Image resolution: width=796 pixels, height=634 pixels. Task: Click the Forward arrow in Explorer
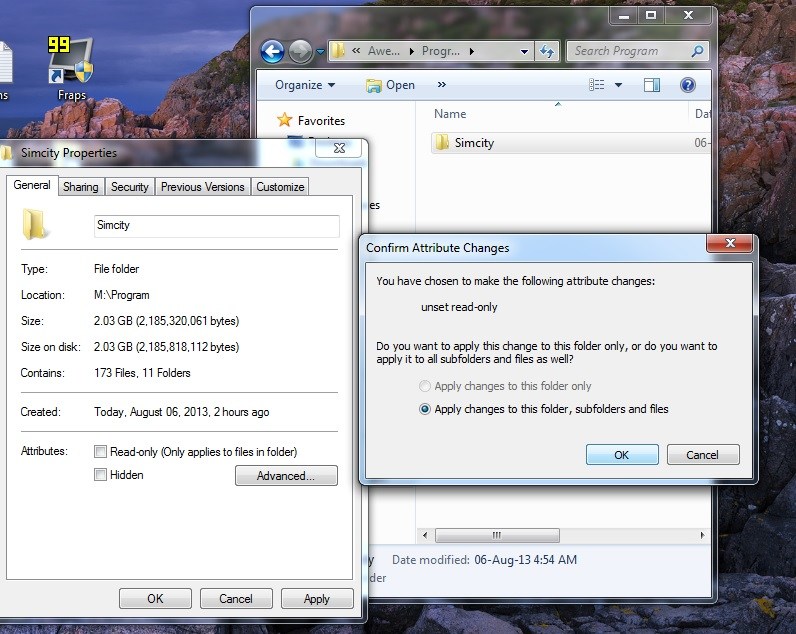click(x=300, y=51)
